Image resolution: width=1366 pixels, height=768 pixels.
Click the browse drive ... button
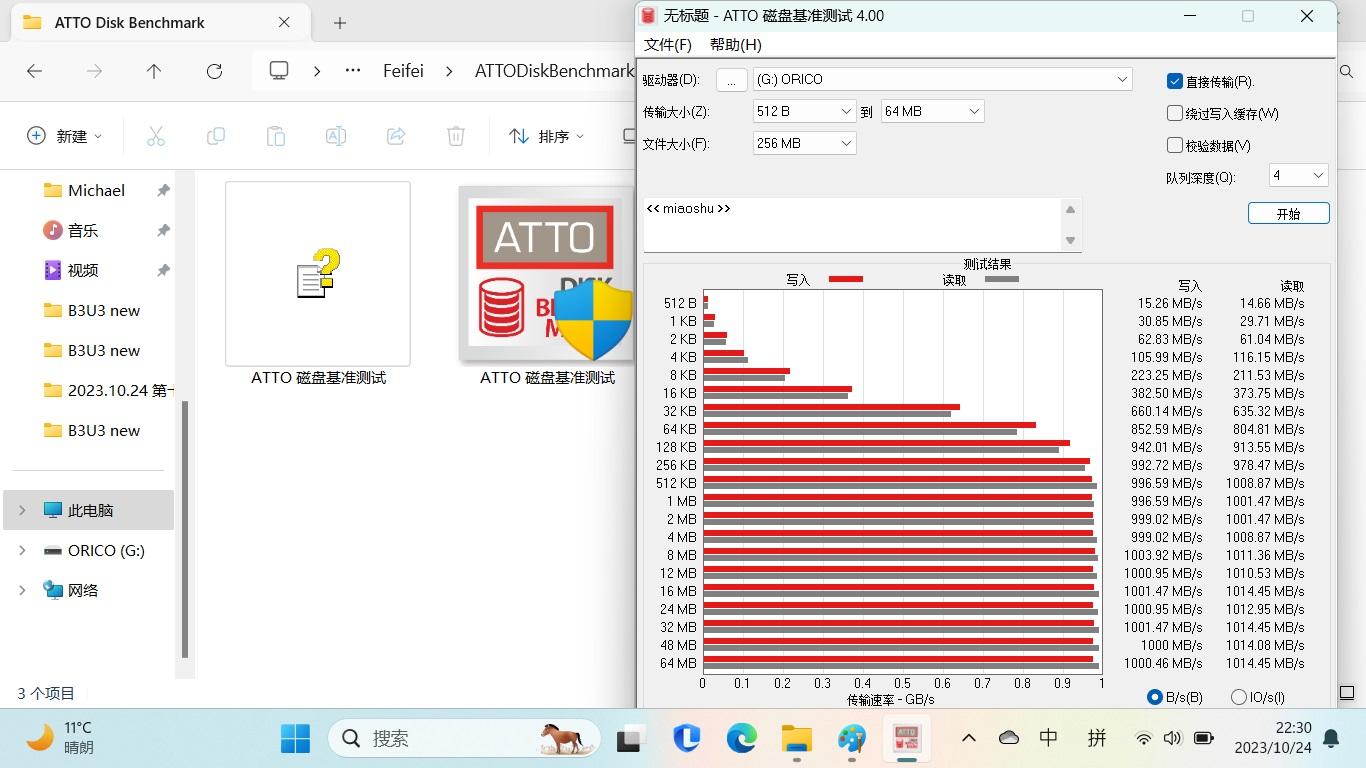732,80
